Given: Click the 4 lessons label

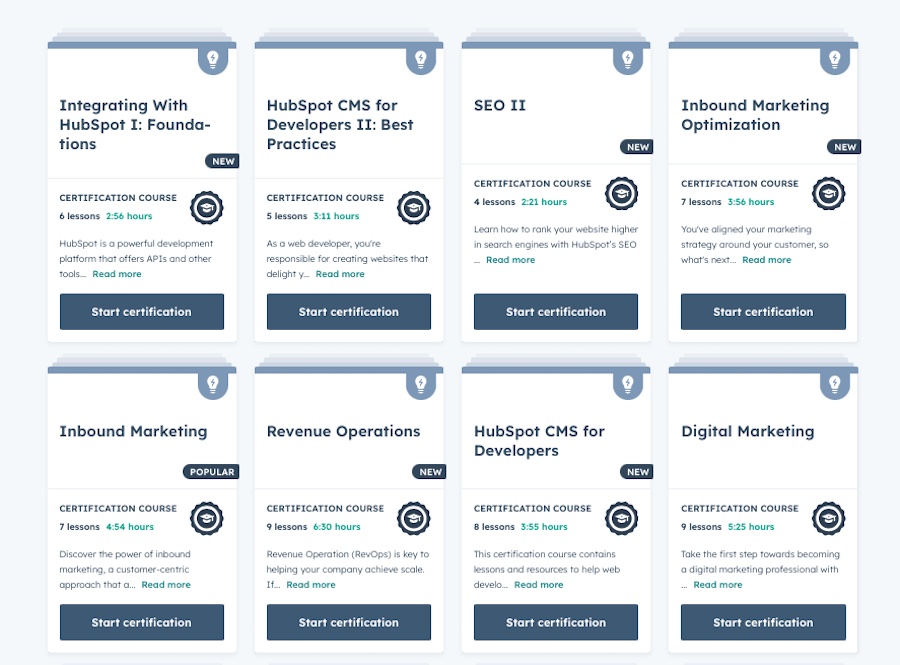Looking at the screenshot, I should coord(495,202).
